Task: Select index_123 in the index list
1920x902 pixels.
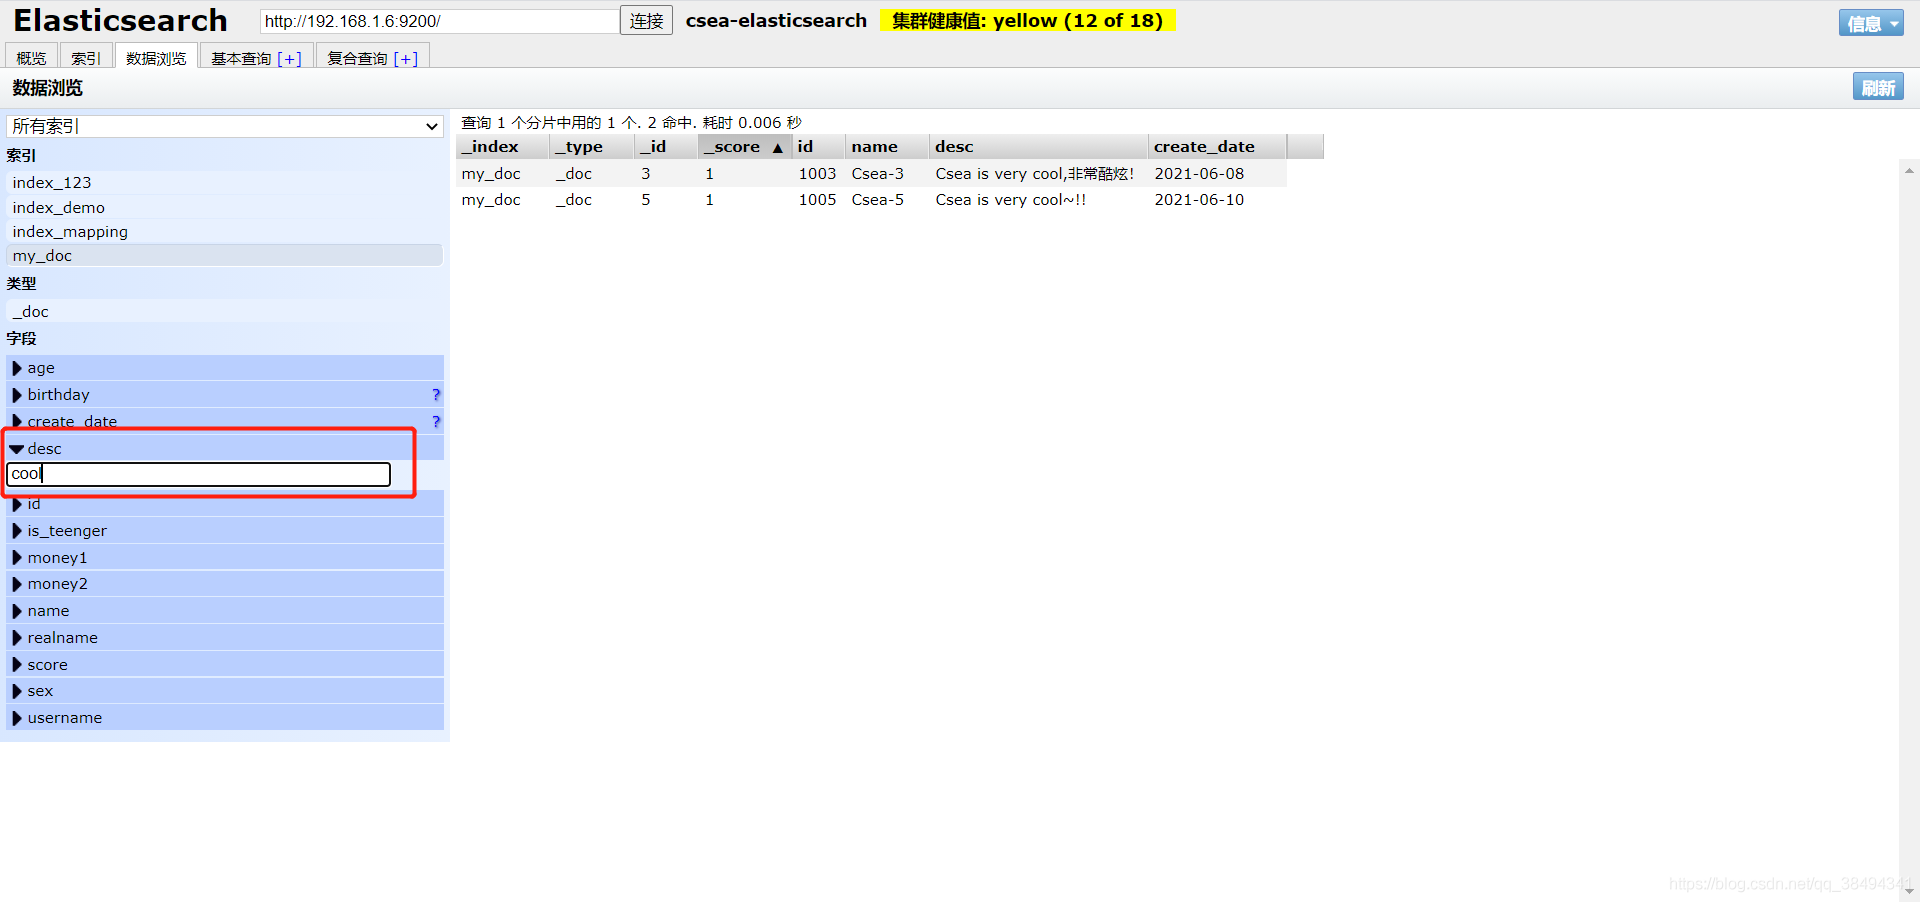Action: (225, 182)
